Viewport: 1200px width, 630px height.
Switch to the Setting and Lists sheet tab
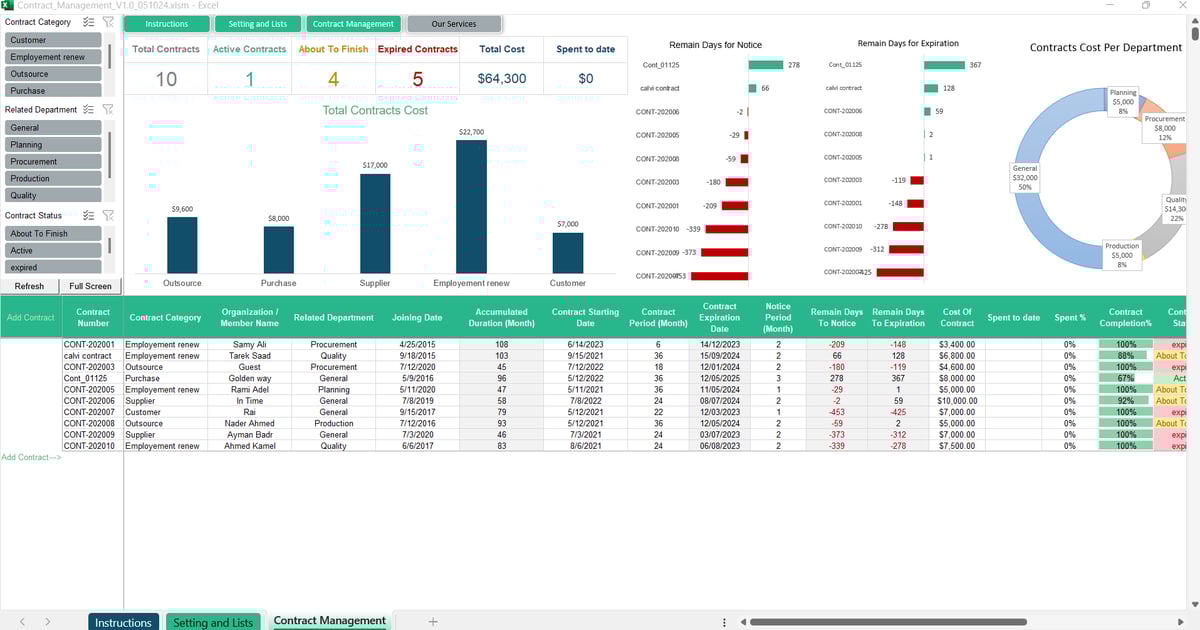coord(213,621)
